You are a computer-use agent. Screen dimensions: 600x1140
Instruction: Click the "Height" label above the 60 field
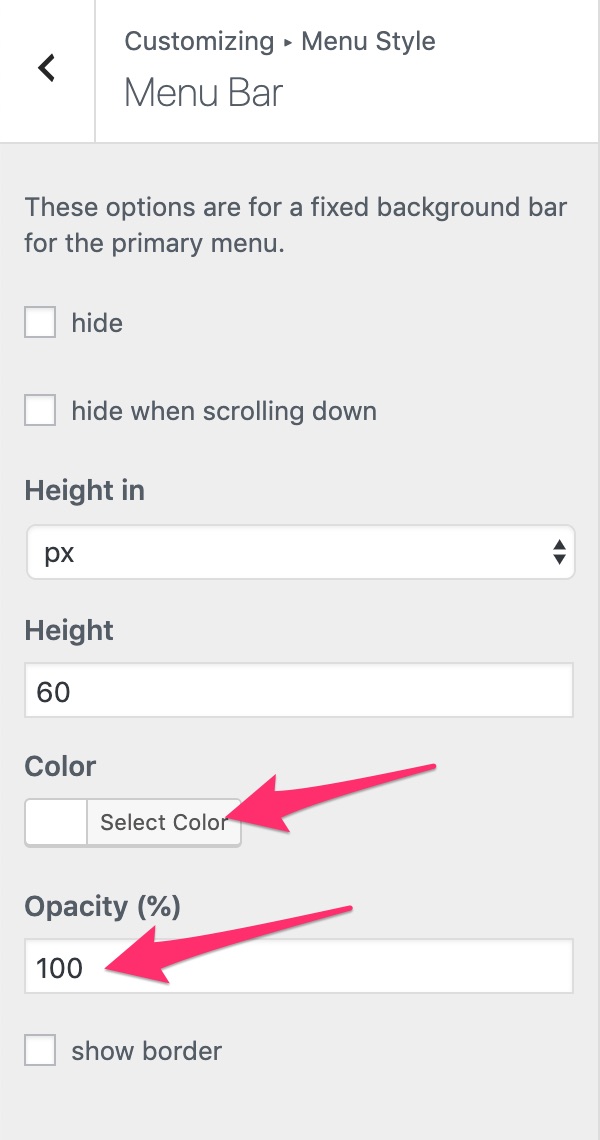pos(69,630)
